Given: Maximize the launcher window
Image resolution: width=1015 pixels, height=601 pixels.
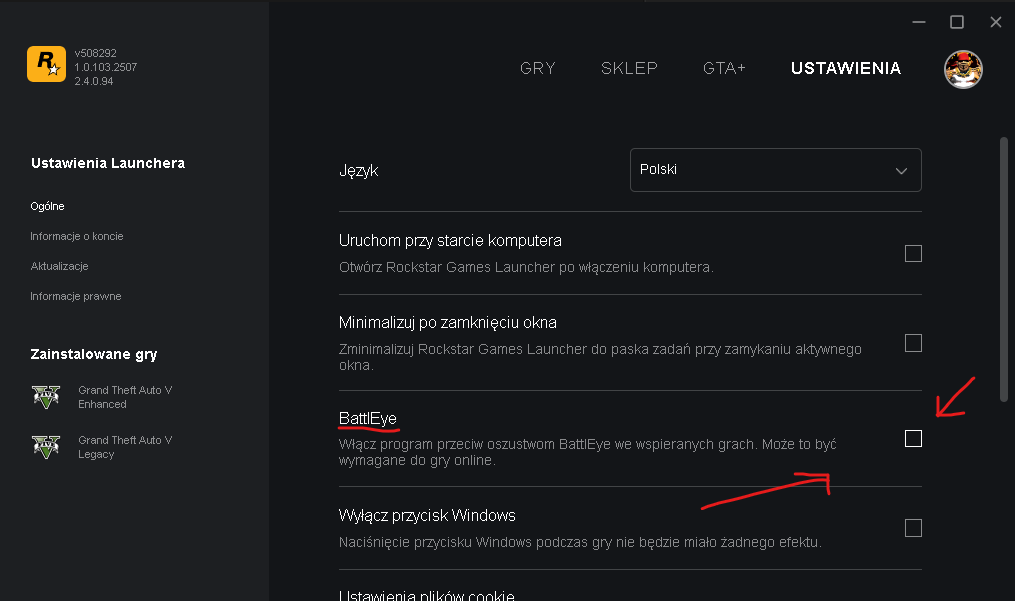Looking at the screenshot, I should 956,21.
